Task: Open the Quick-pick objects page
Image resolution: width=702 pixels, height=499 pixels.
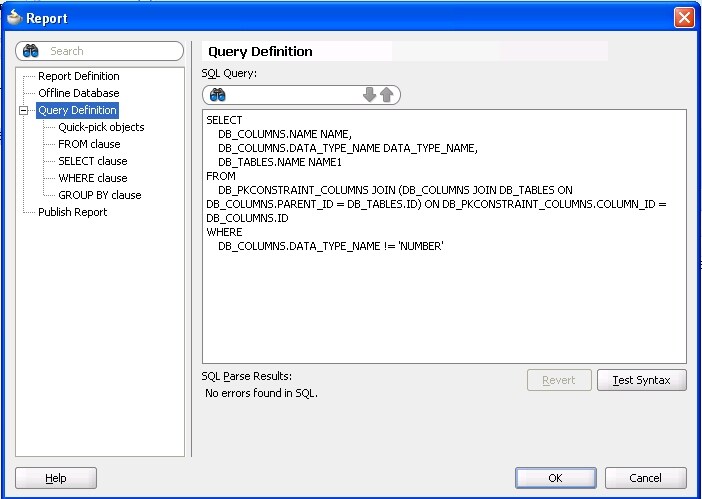Action: [101, 127]
